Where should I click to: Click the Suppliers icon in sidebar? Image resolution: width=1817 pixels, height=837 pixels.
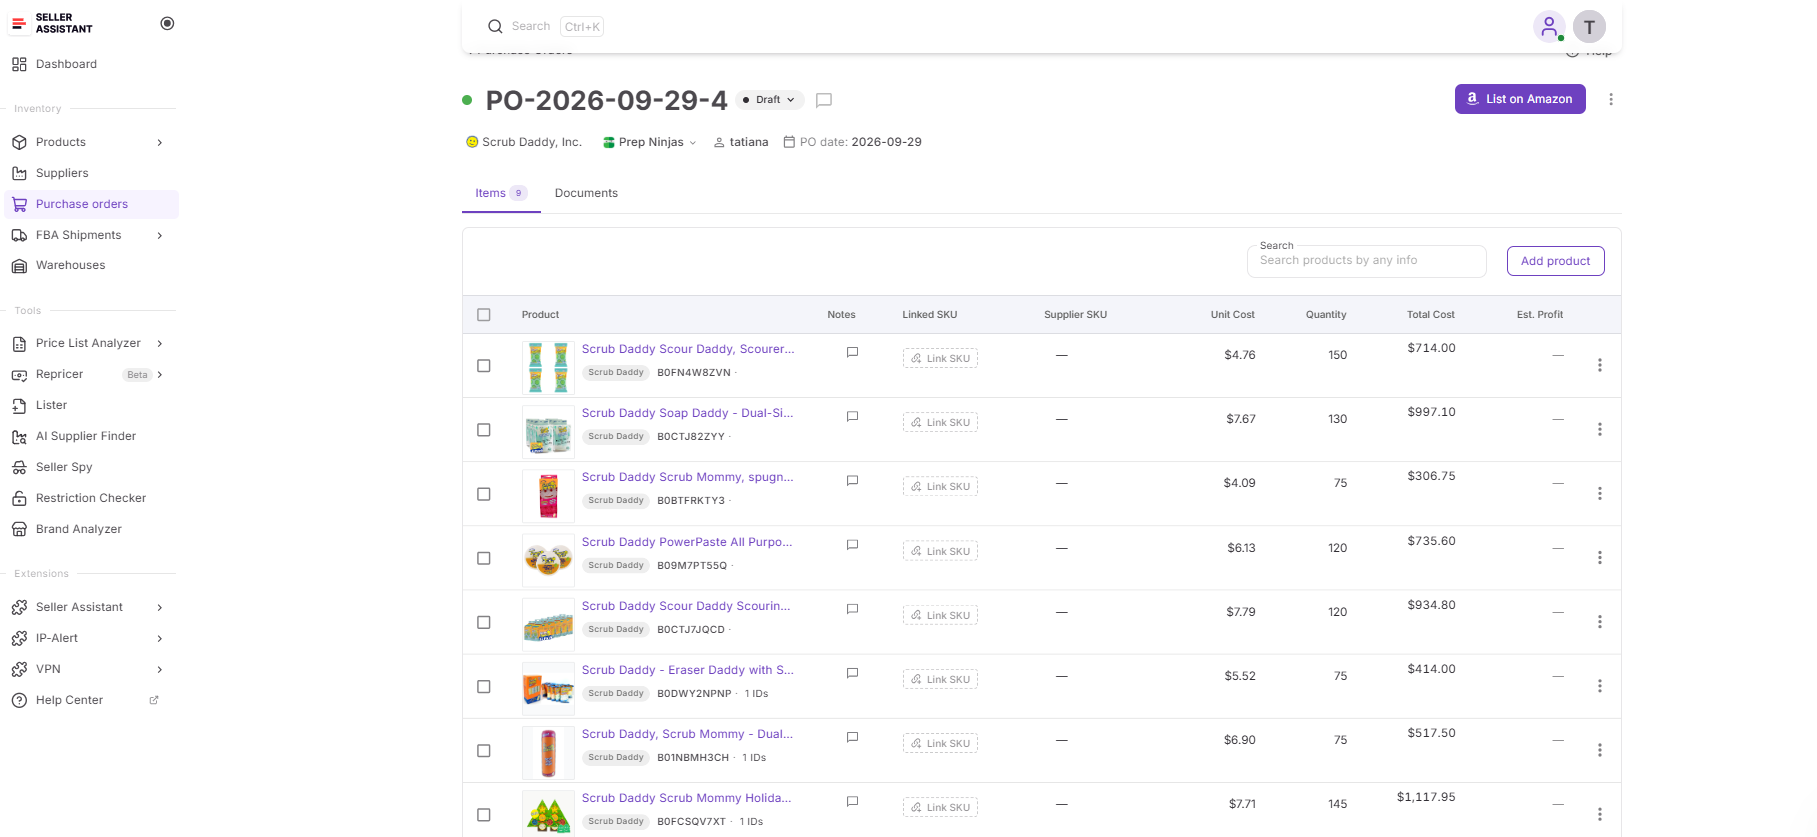[x=19, y=173]
